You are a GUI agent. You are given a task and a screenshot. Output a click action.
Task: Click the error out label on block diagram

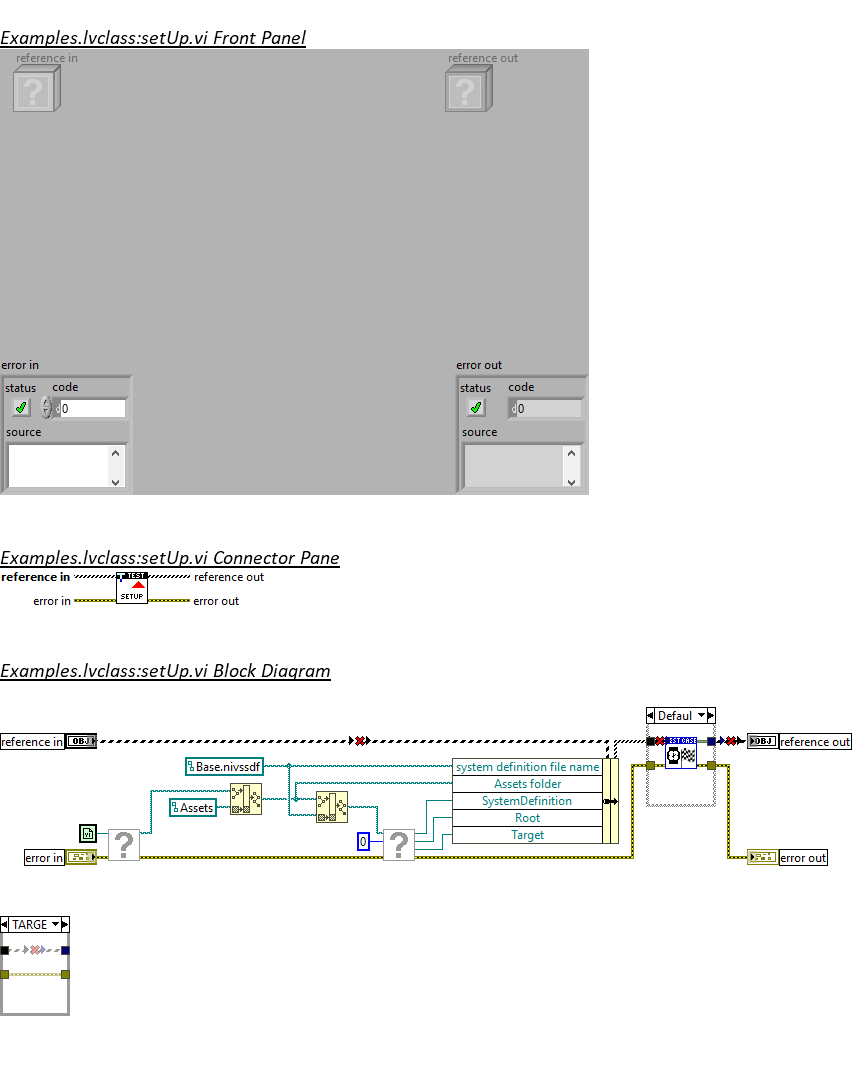[x=803, y=858]
